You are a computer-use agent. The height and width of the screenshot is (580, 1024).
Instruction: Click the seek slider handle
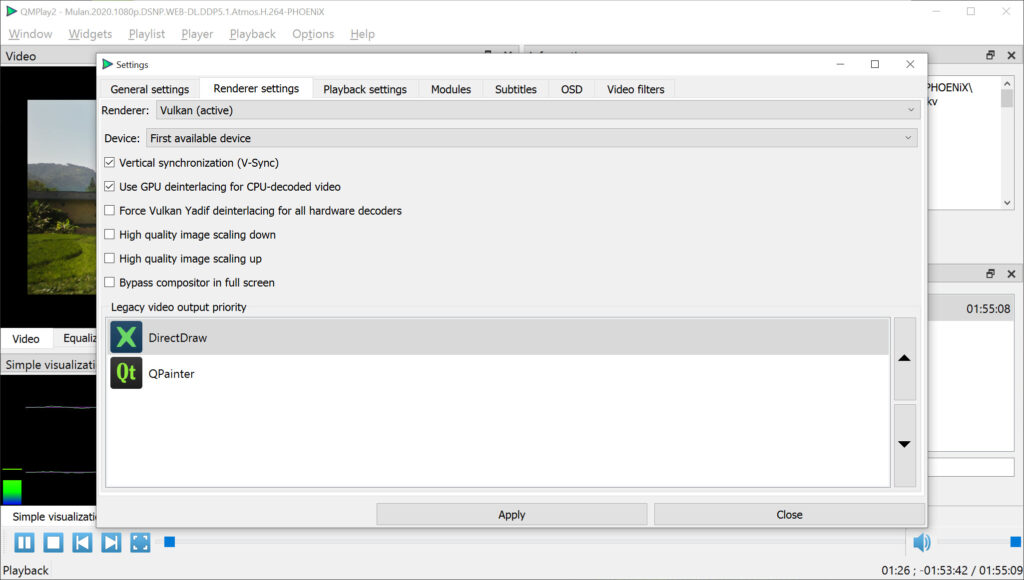point(169,541)
